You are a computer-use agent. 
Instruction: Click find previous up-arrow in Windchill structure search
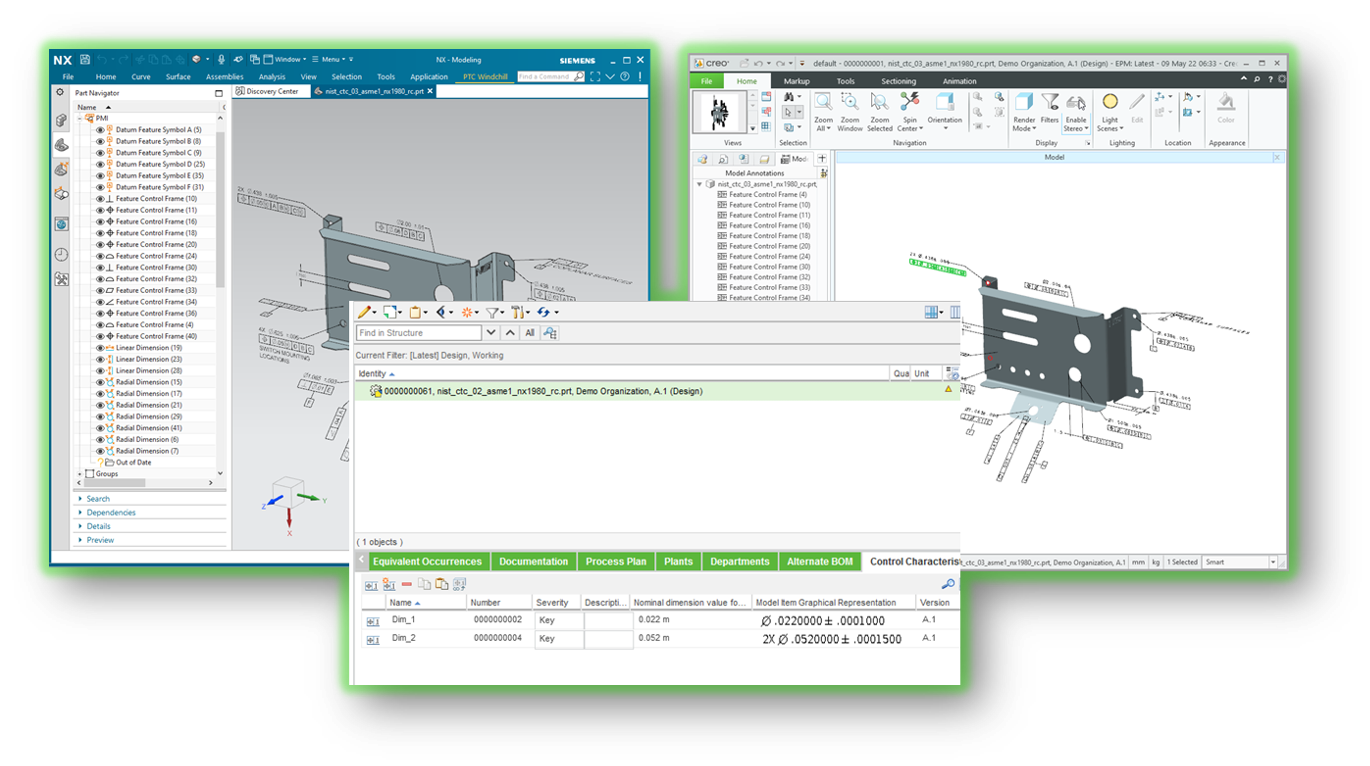(511, 333)
